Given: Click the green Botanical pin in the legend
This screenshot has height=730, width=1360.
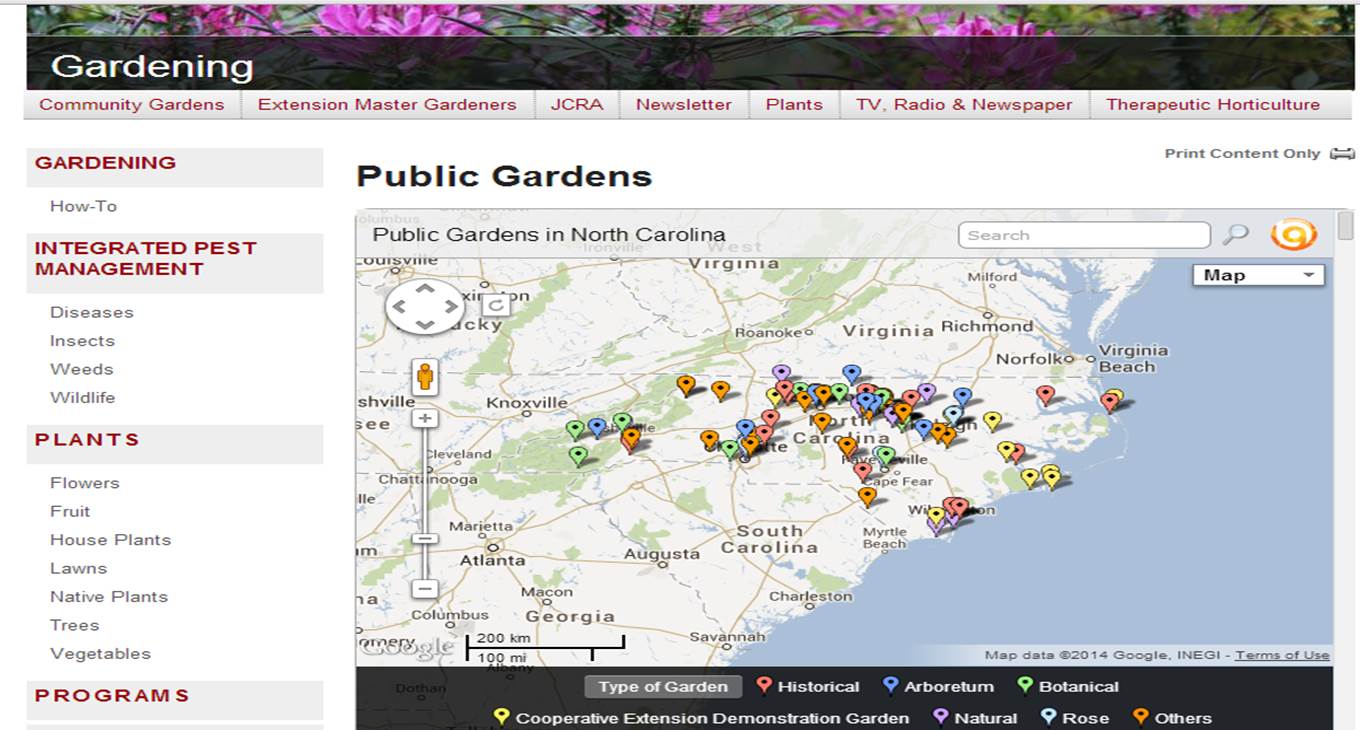Looking at the screenshot, I should (1025, 685).
